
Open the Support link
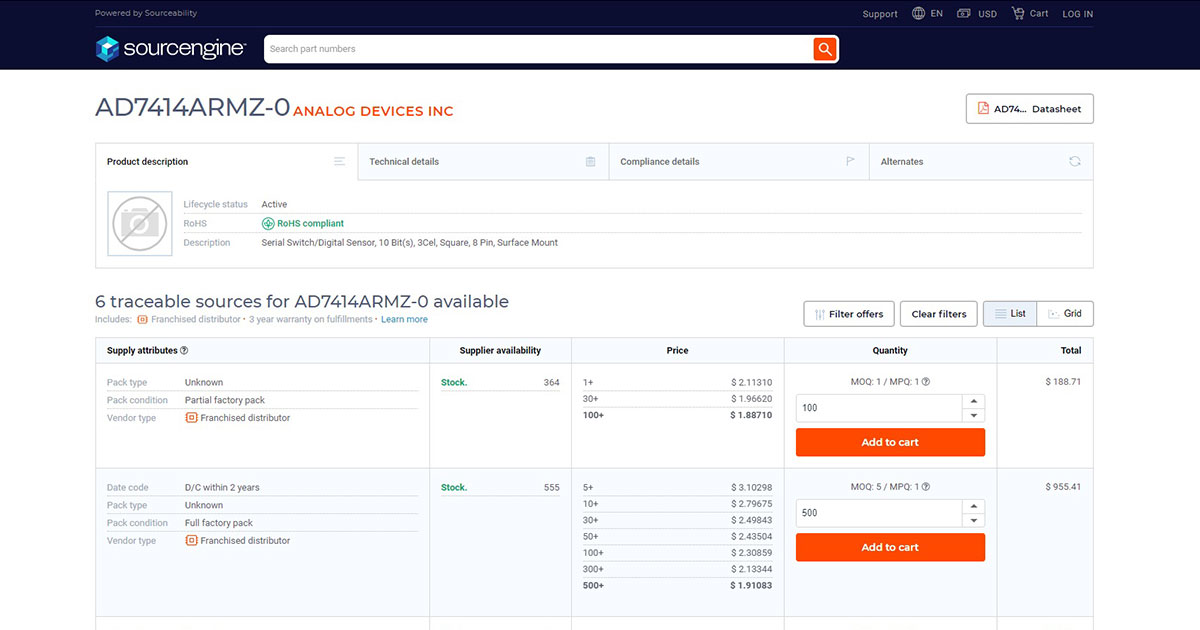coord(880,14)
